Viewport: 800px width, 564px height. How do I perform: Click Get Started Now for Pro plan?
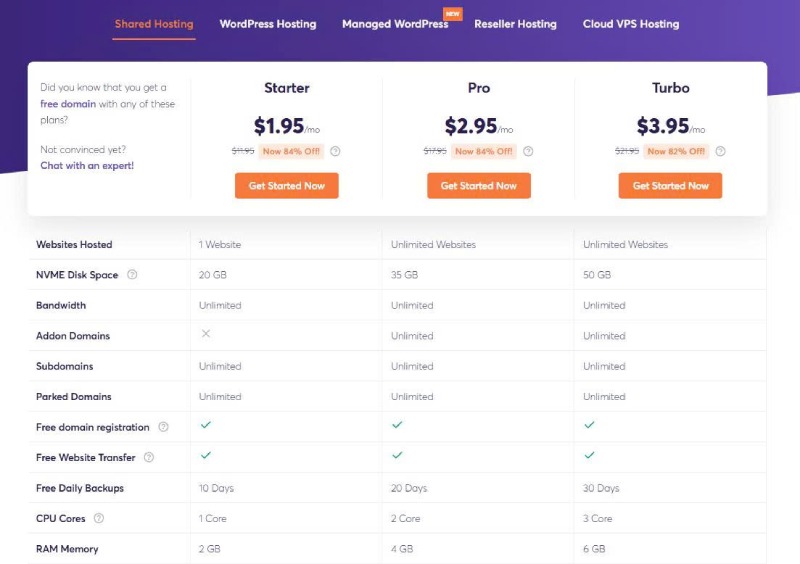coord(479,186)
